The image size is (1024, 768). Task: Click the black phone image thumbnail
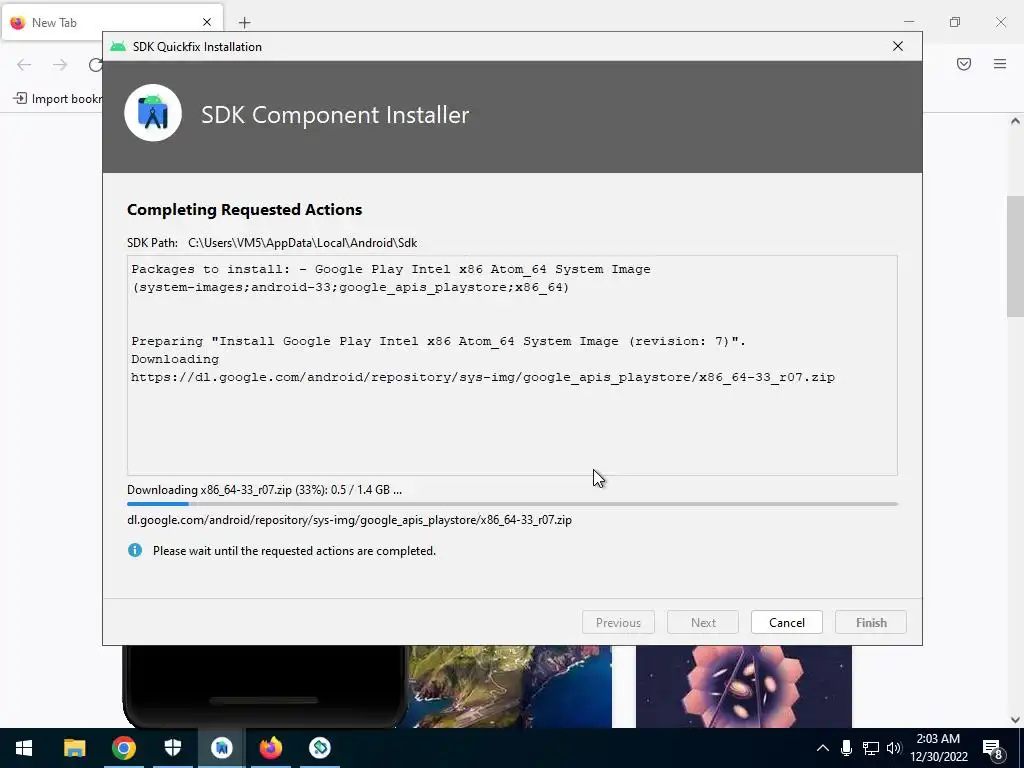(264, 686)
